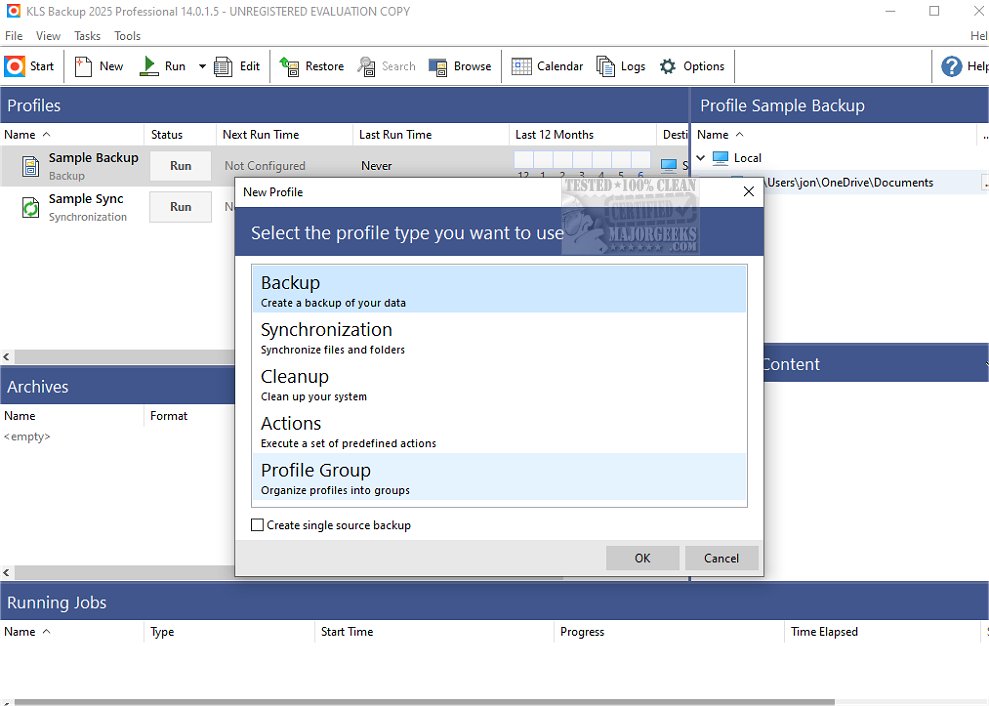Open Options gear in toolbar

[668, 66]
